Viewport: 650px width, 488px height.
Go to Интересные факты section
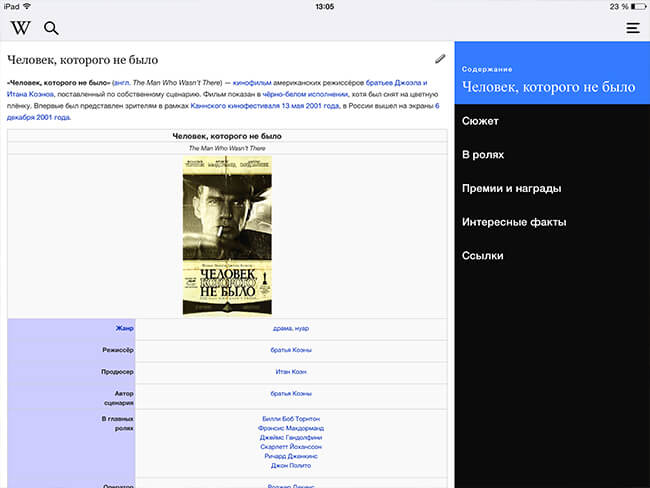514,222
